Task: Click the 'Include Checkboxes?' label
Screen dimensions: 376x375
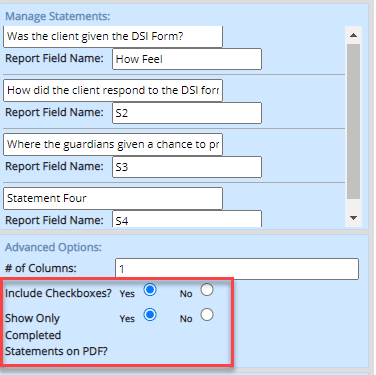Action: 58,293
